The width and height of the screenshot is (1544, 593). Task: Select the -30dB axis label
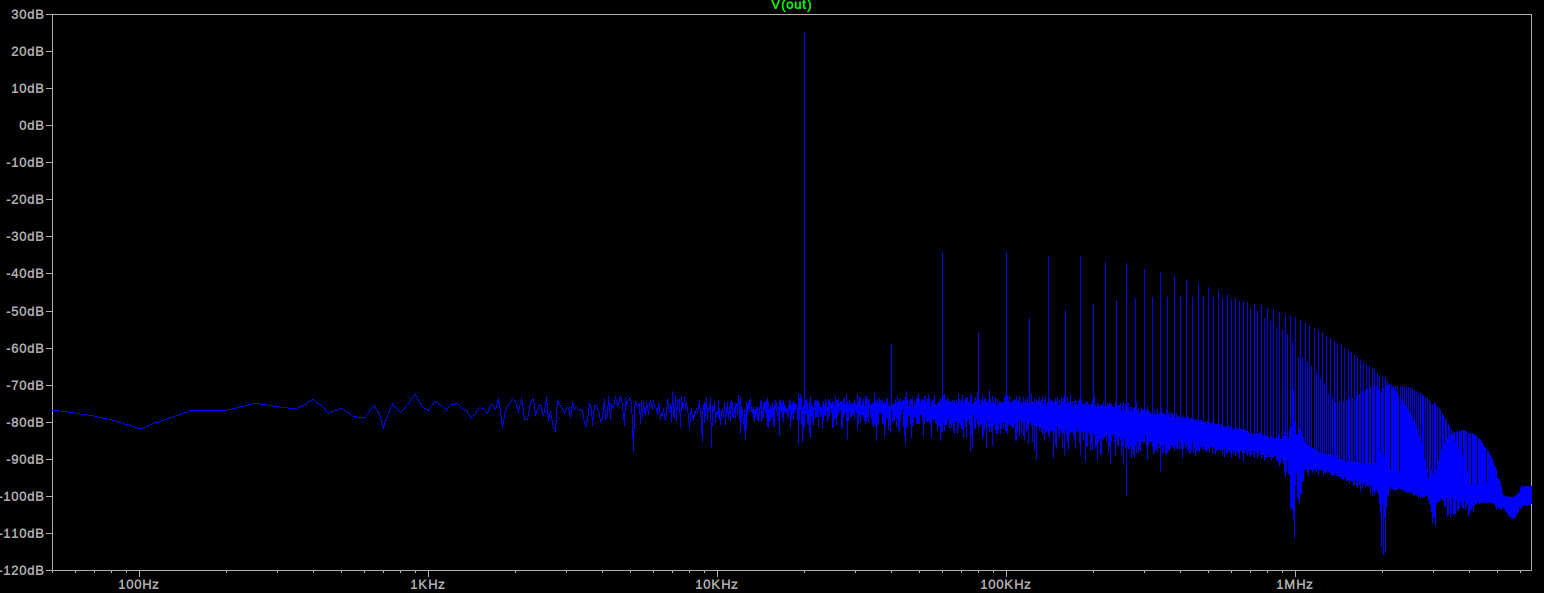point(27,236)
